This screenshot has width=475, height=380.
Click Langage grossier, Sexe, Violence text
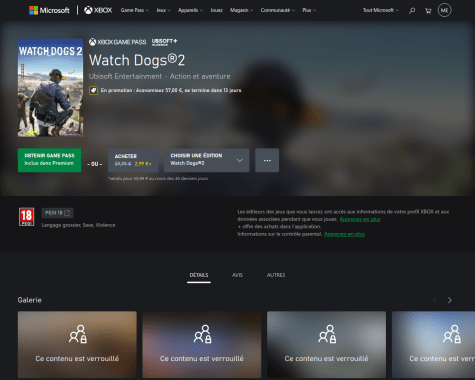pos(78,225)
